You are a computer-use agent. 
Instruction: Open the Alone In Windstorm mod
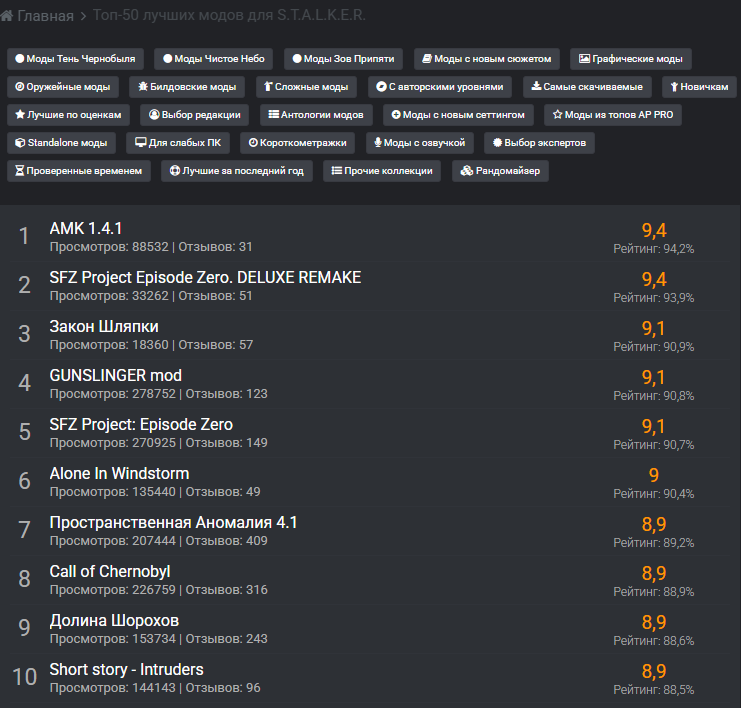click(120, 474)
